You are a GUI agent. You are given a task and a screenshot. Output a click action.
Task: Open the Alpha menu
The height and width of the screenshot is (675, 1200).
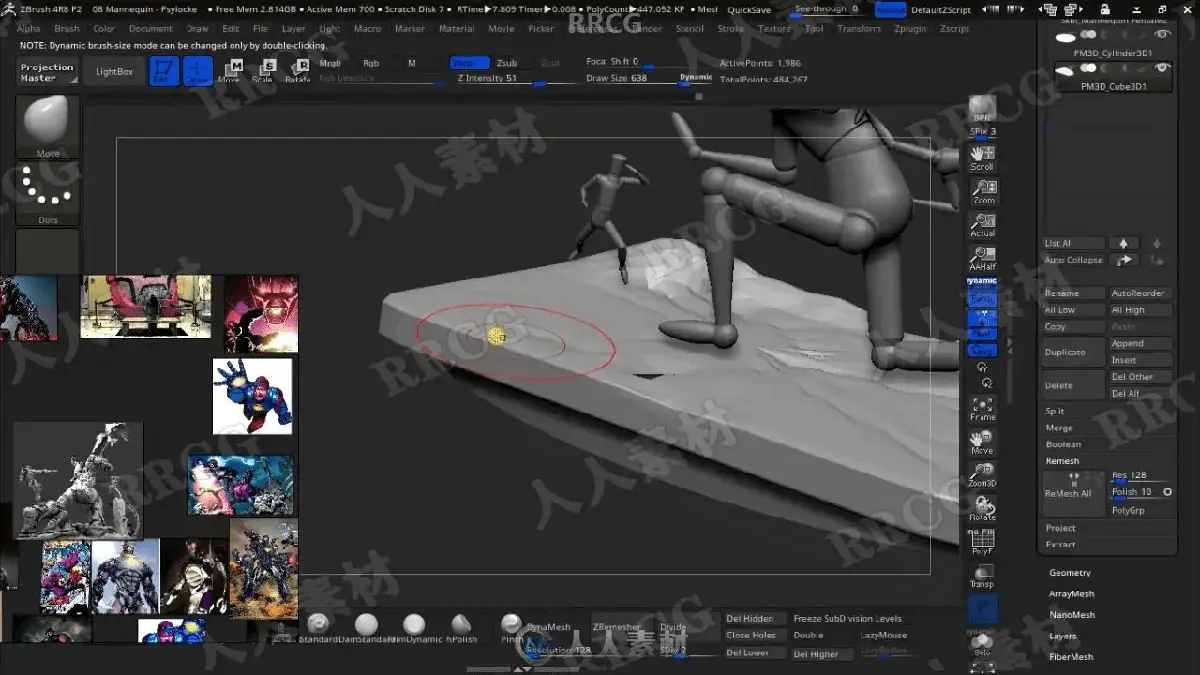pos(29,29)
